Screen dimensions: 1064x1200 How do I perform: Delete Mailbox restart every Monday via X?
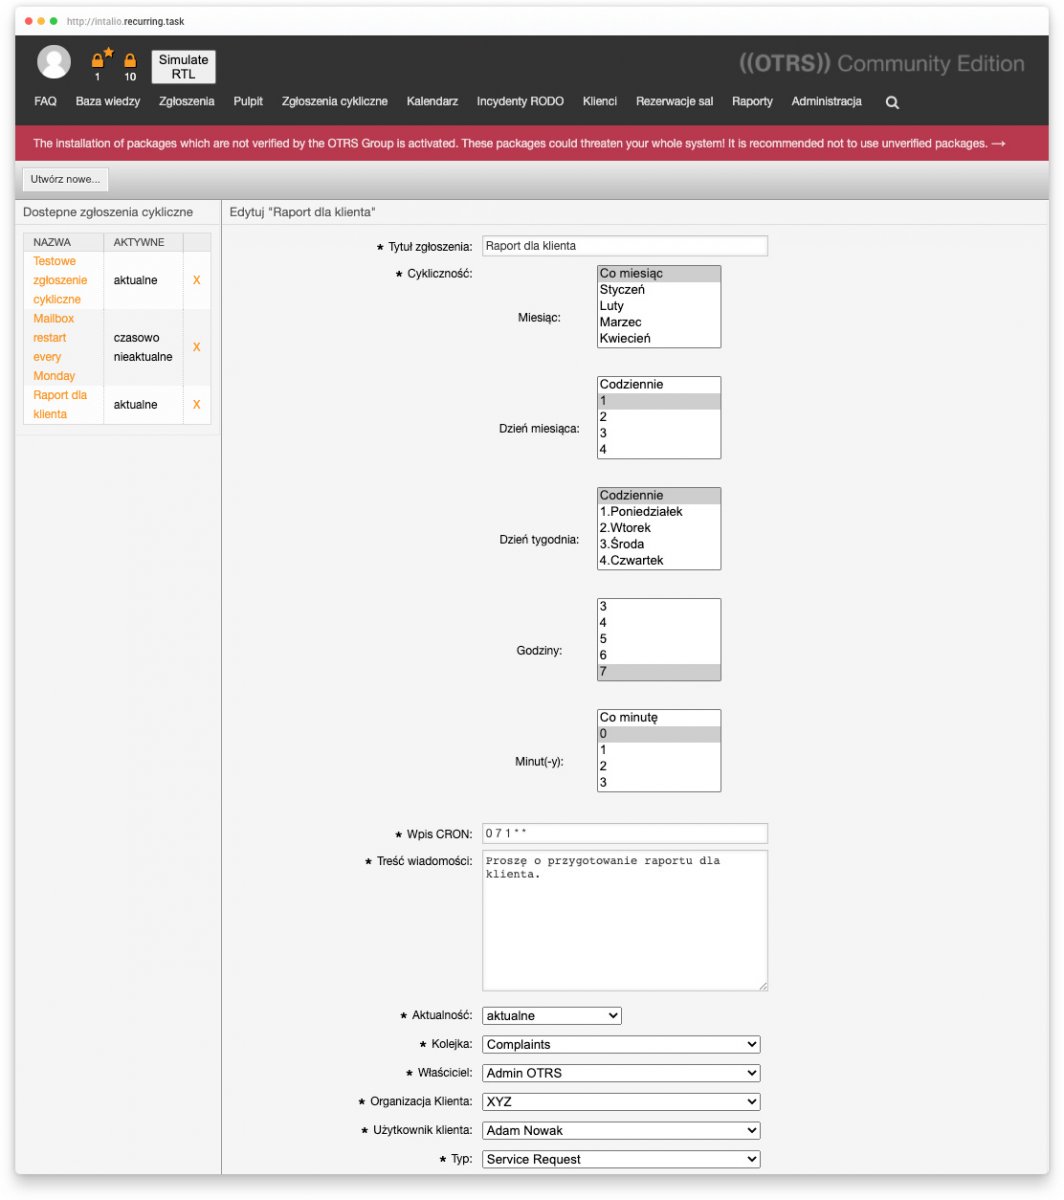pos(196,347)
